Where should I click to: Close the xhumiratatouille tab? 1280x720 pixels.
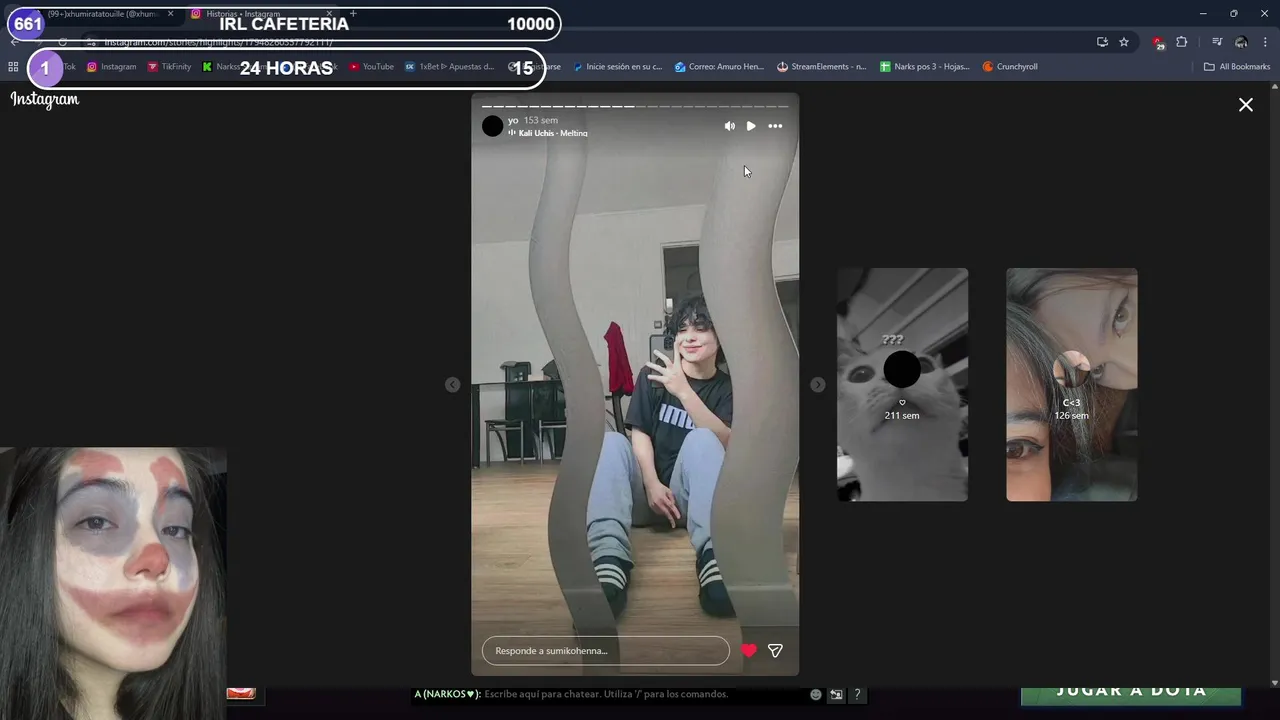(x=171, y=14)
